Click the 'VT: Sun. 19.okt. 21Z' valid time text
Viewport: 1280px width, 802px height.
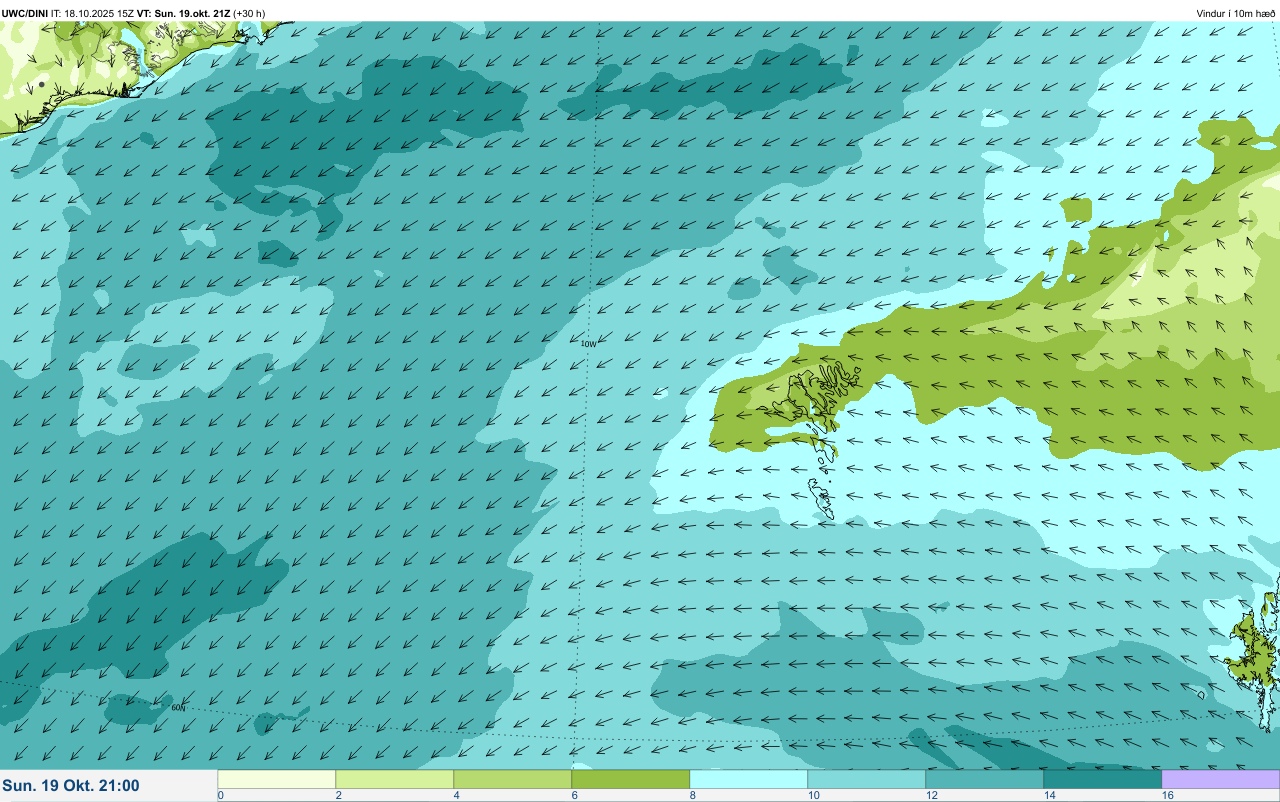(x=183, y=13)
